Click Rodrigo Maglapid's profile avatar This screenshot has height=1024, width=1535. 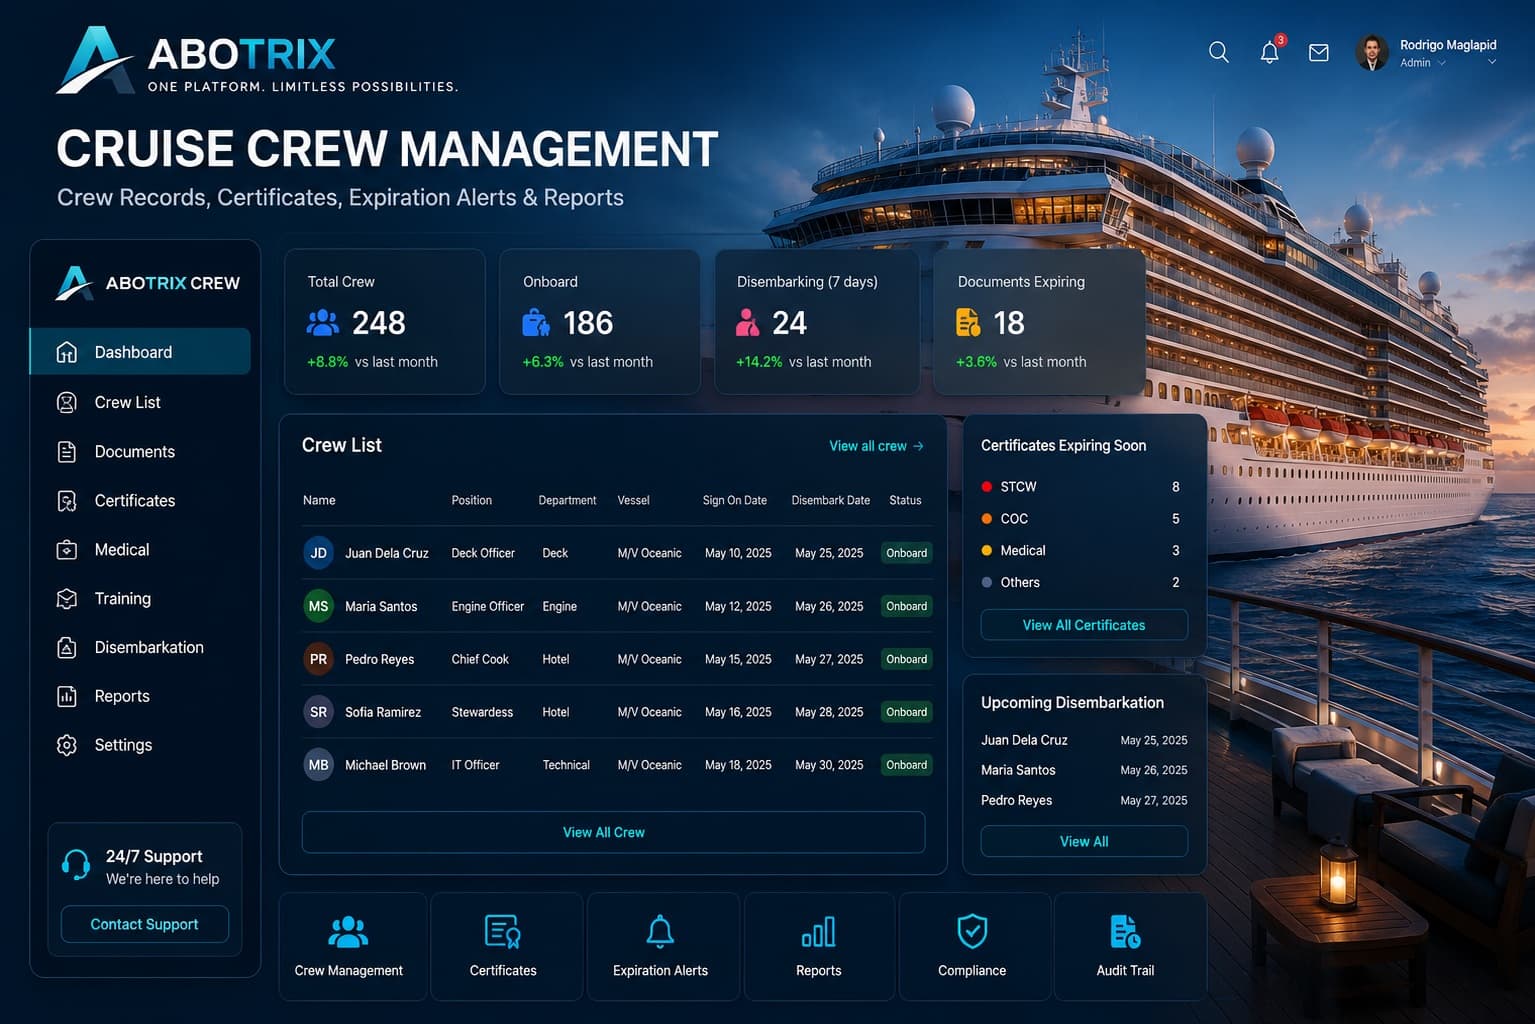1372,53
